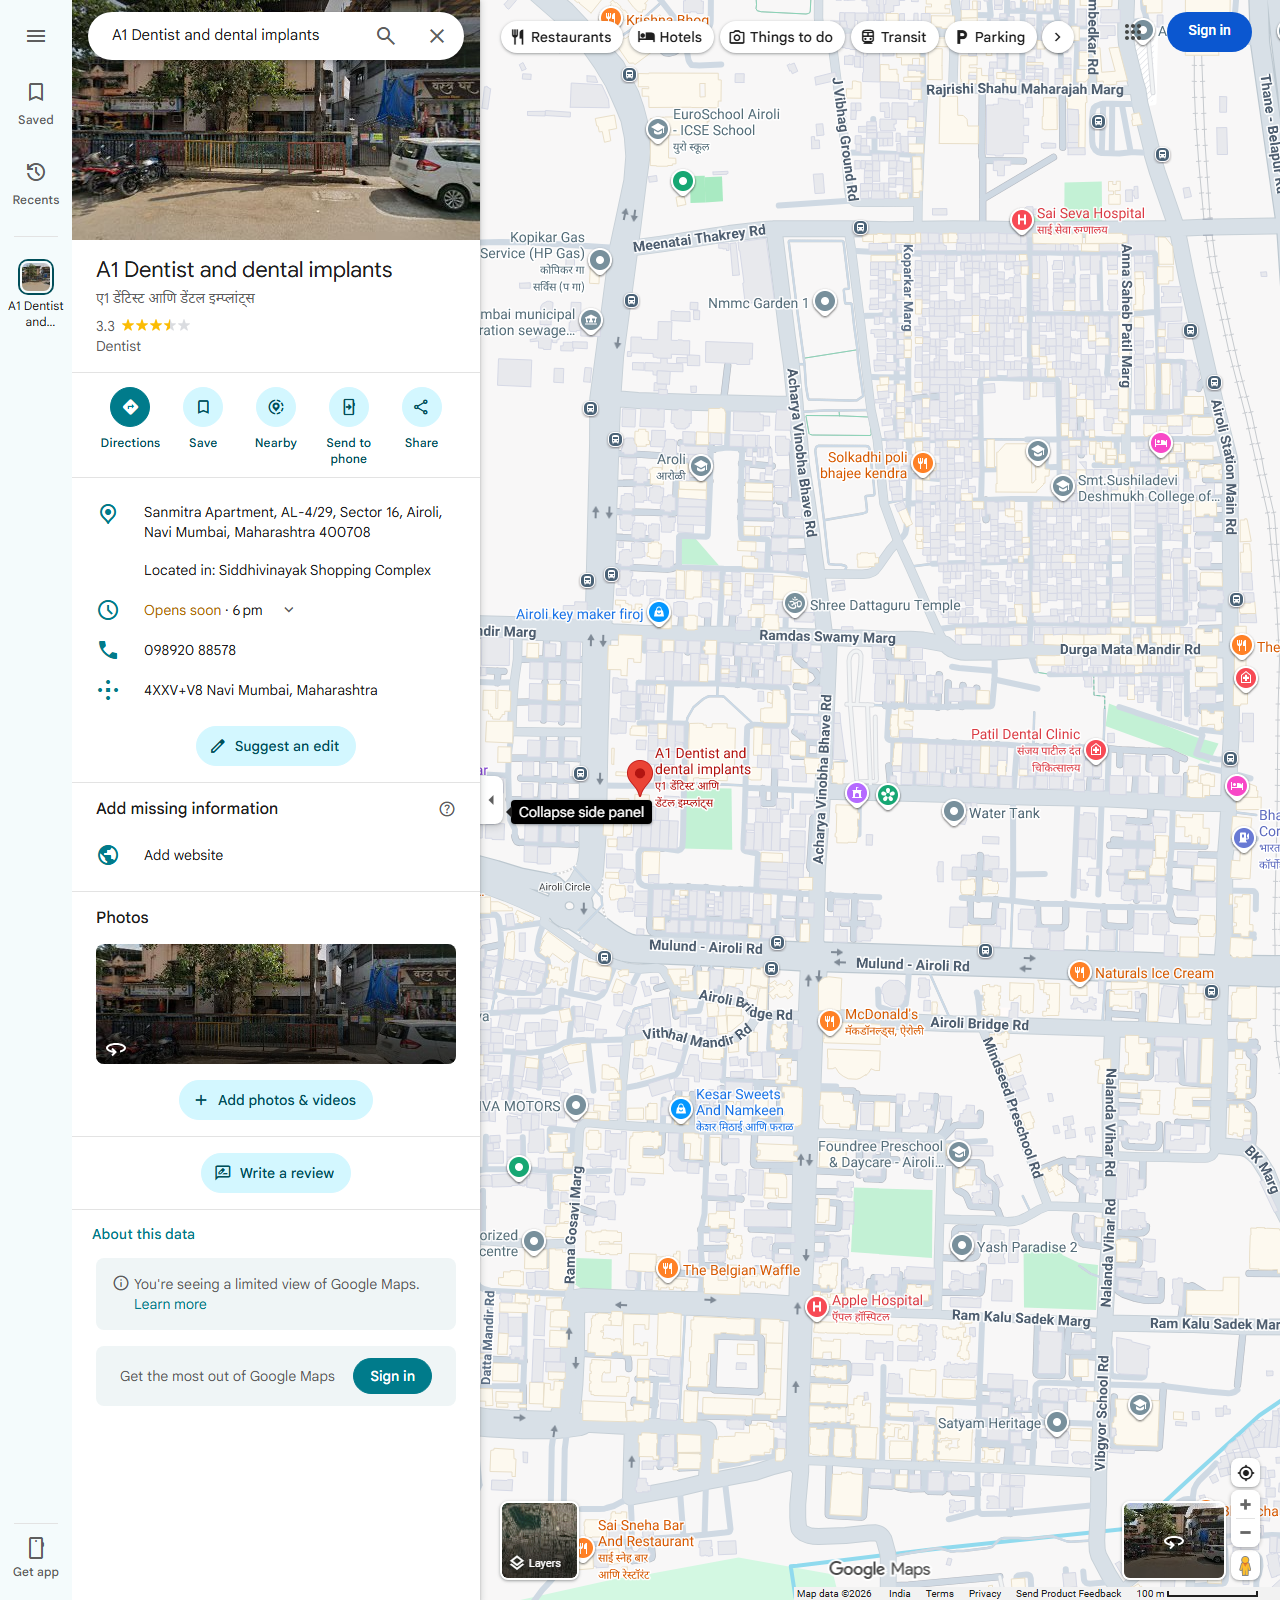The image size is (1280, 1600).
Task: Select Sai Seva Hospital marker
Action: (x=1021, y=221)
